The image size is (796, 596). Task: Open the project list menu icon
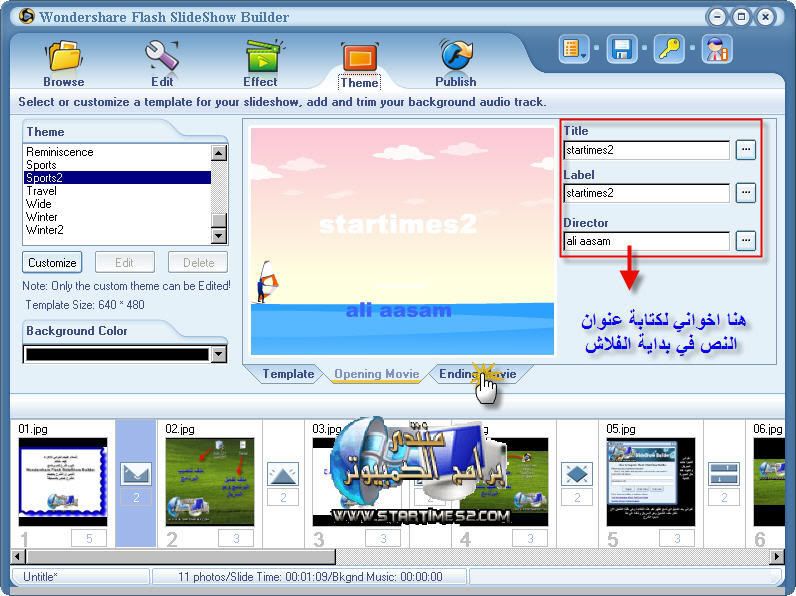tap(574, 49)
